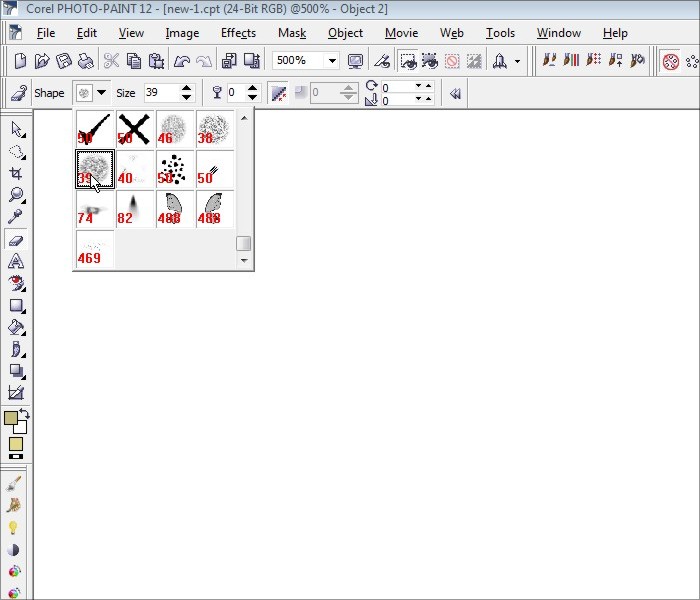Select the Eraser tool in the toolbox
The width and height of the screenshot is (700, 600).
(16, 240)
